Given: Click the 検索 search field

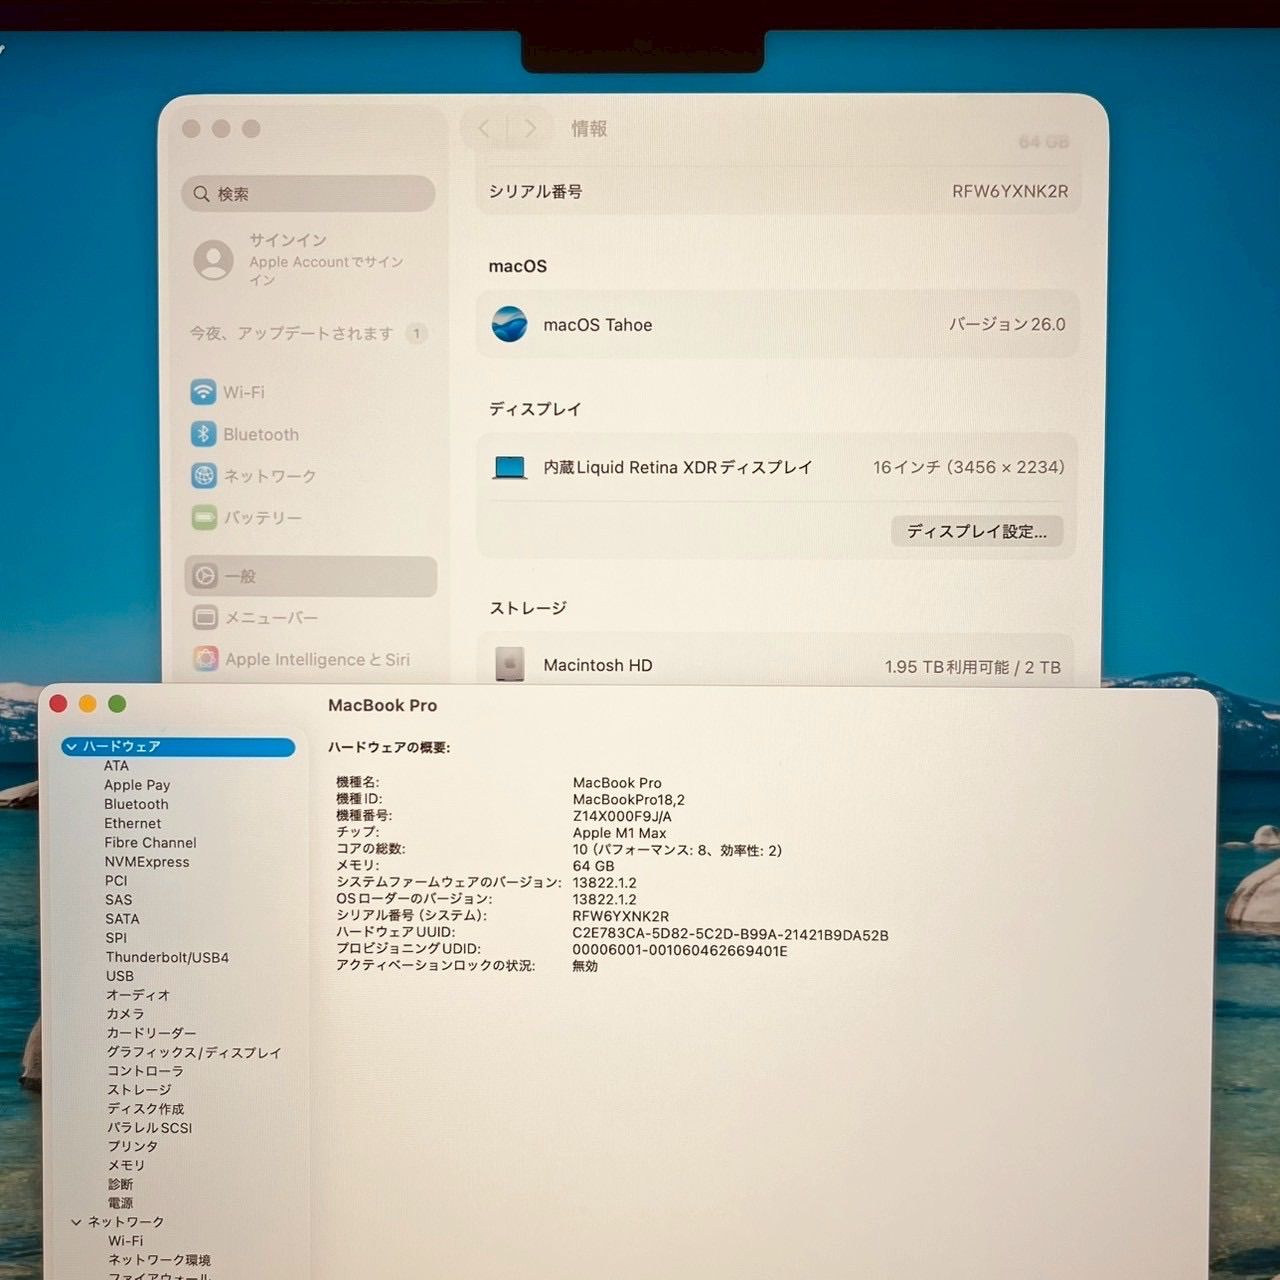Looking at the screenshot, I should 308,193.
